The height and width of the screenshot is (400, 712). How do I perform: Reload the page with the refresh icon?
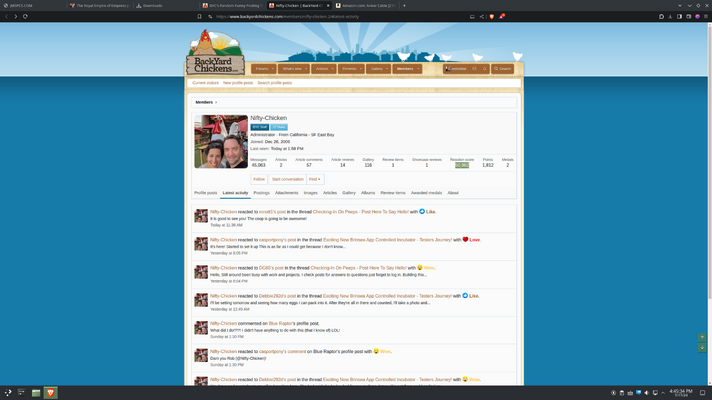(25, 16)
